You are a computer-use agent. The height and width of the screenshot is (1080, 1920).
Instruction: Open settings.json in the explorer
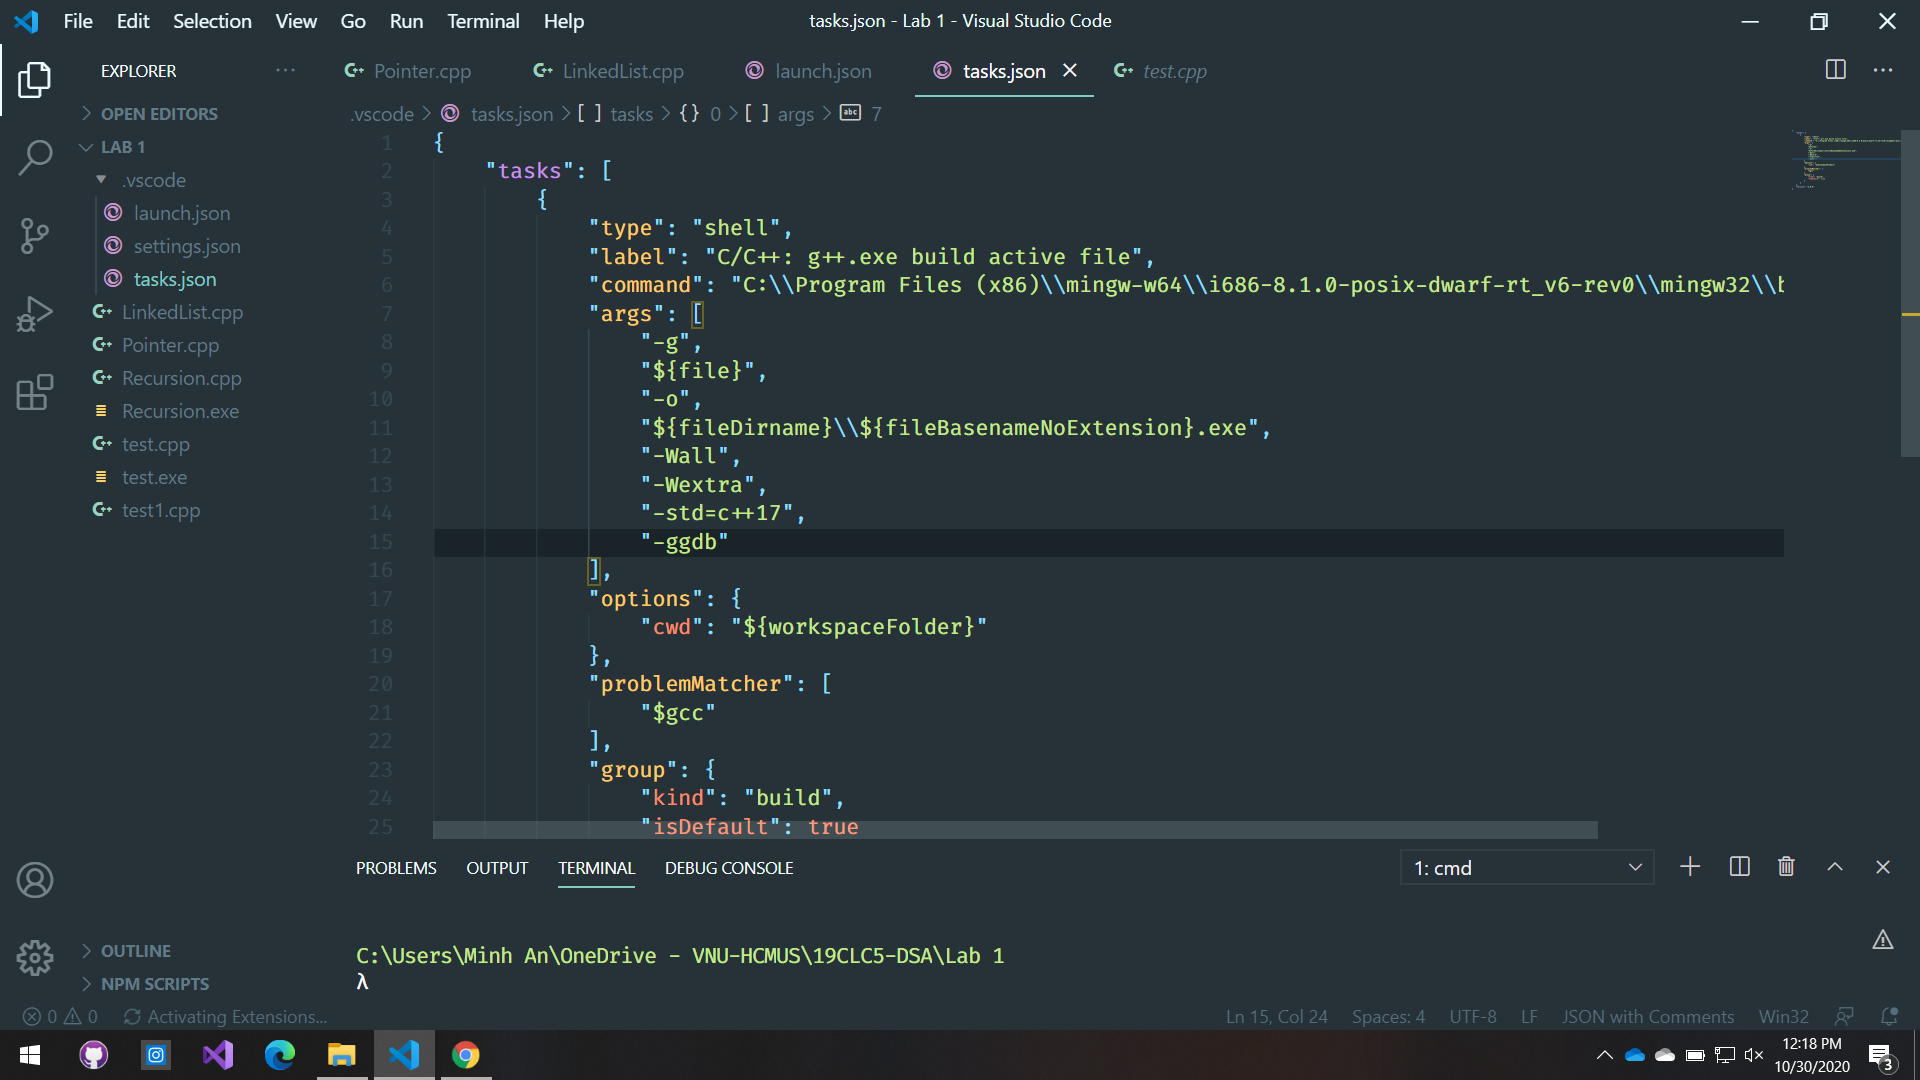click(187, 246)
